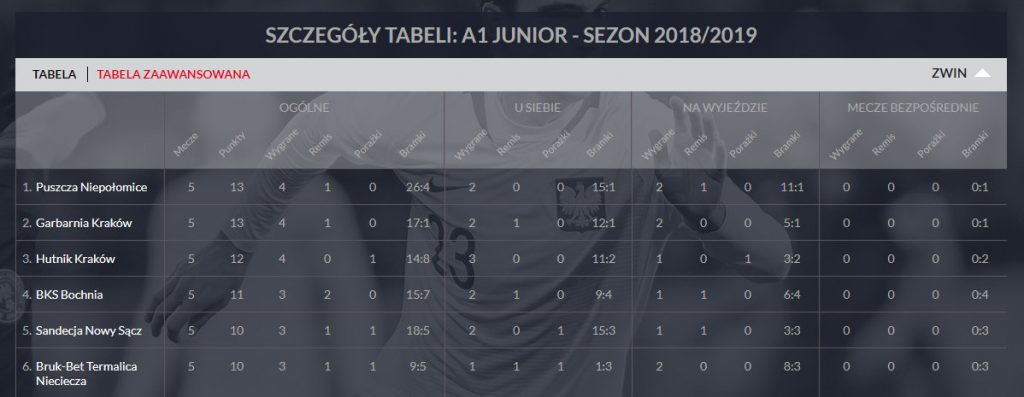Select the NA WYJEŹDZIE column group header
This screenshot has width=1024, height=397.
click(x=725, y=108)
